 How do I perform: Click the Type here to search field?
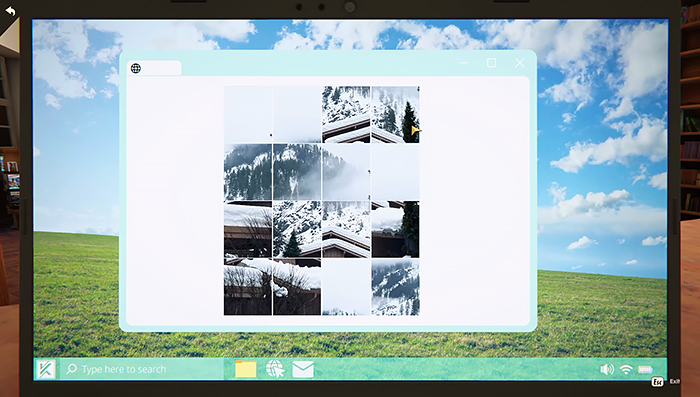click(142, 369)
